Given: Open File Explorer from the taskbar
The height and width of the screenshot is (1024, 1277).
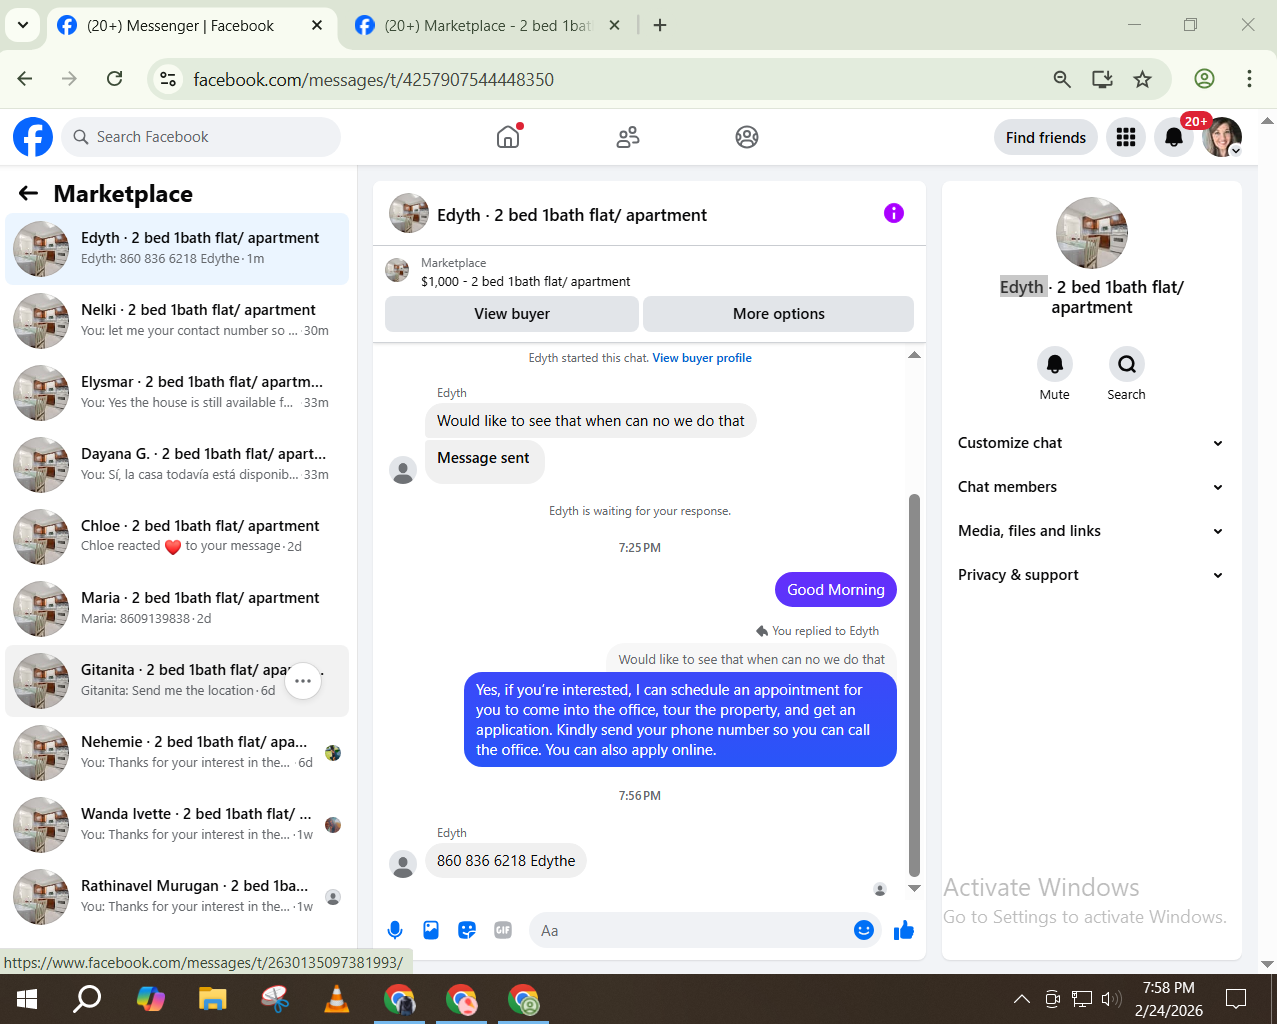Looking at the screenshot, I should (213, 998).
